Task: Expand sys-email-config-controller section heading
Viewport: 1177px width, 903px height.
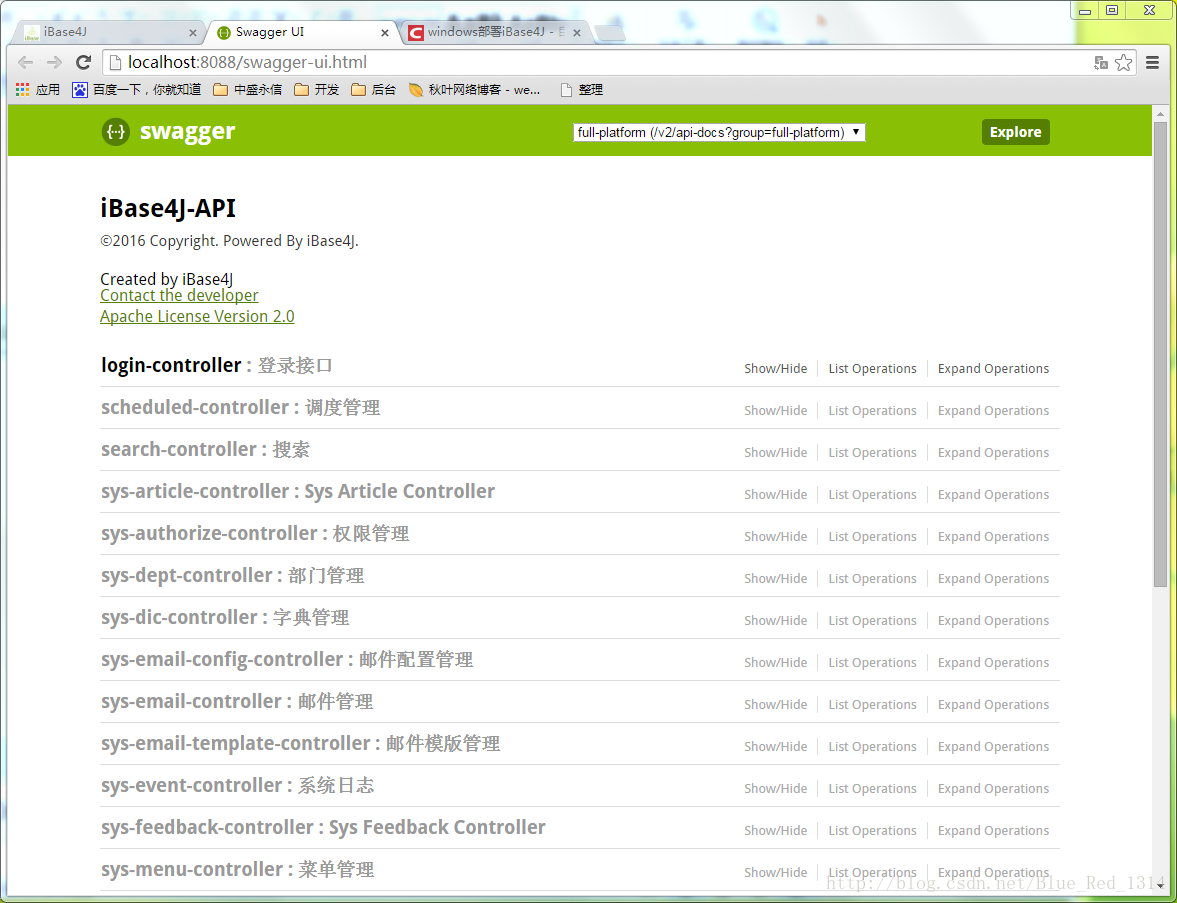Action: (222, 660)
